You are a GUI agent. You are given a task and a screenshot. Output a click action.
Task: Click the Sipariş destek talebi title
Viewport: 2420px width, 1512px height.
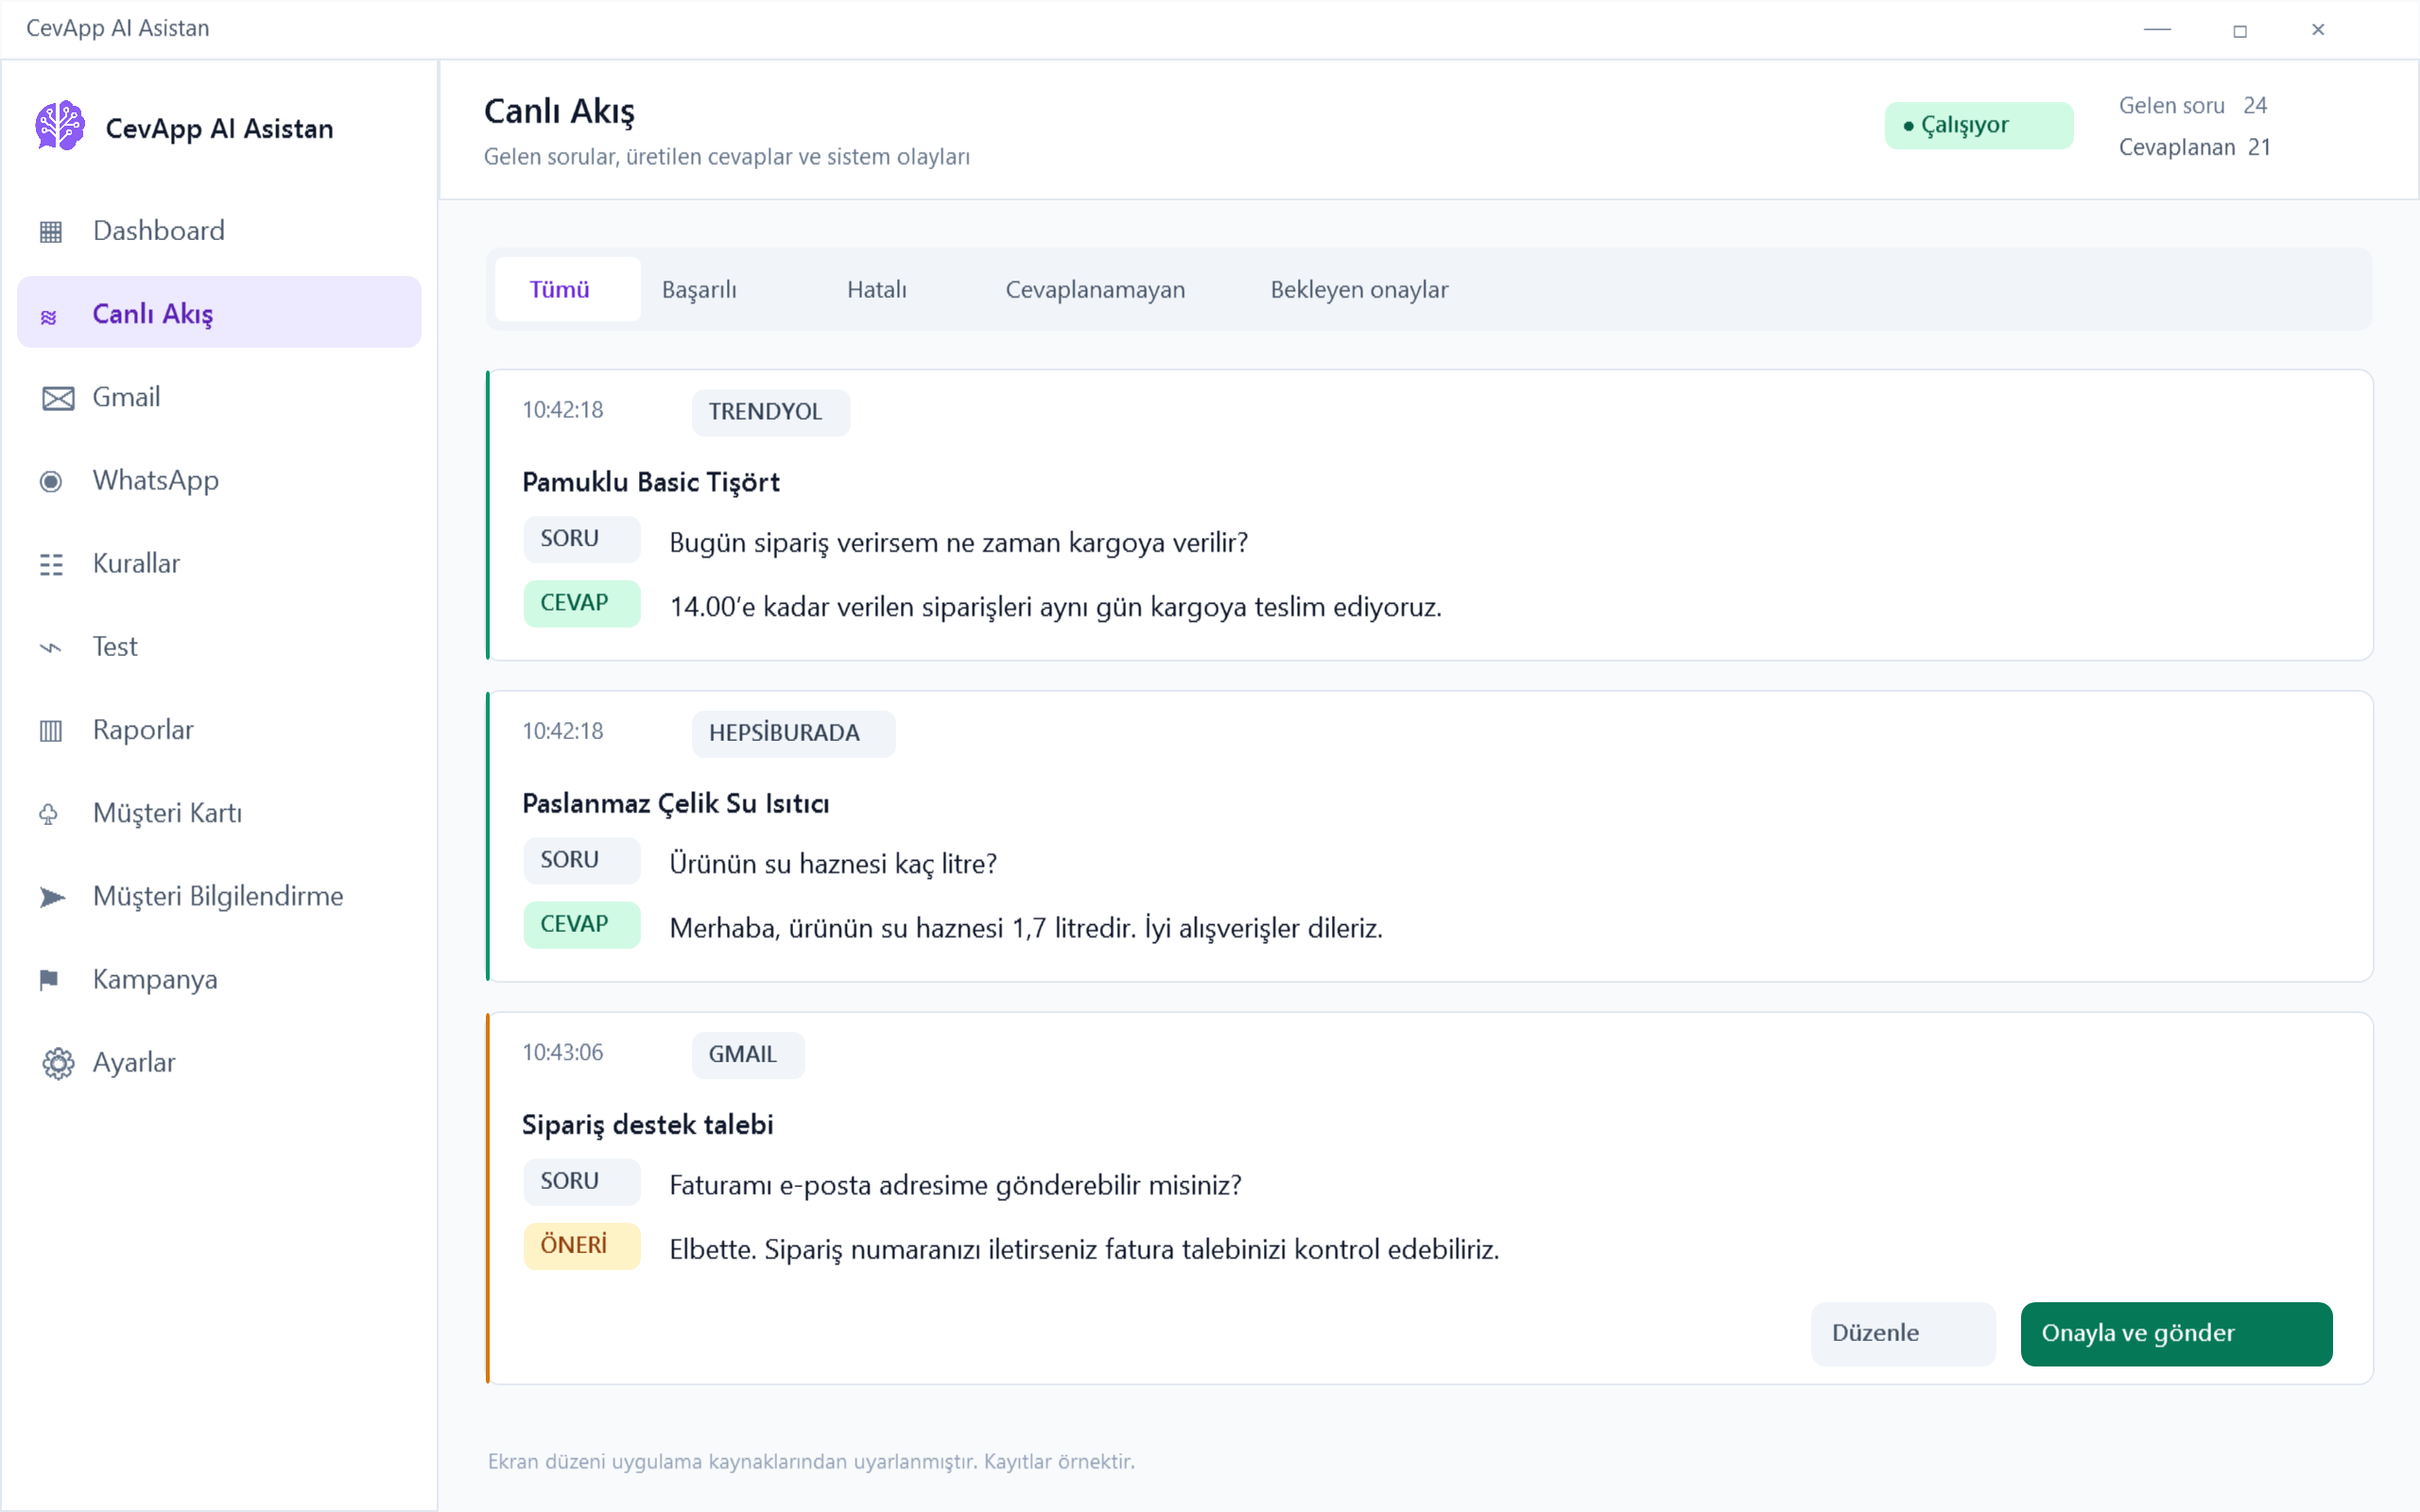point(647,1124)
